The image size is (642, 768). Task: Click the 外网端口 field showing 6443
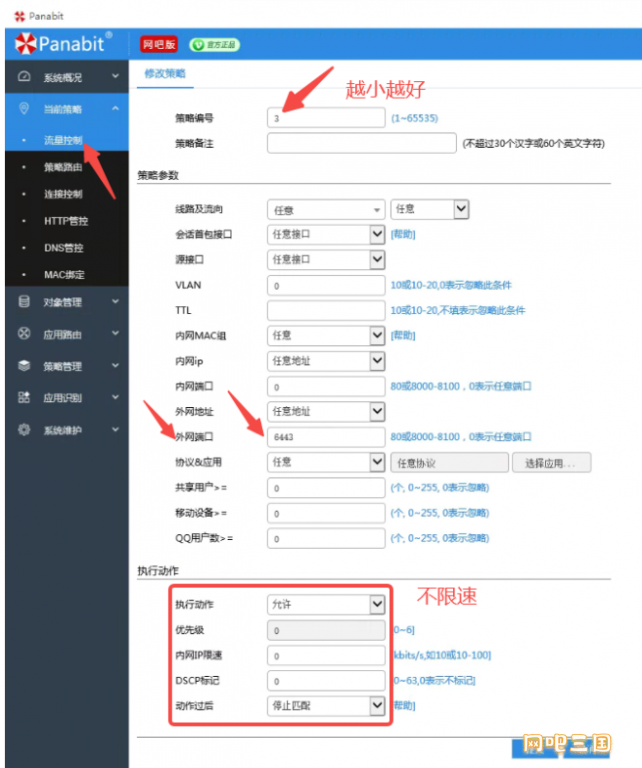click(326, 437)
